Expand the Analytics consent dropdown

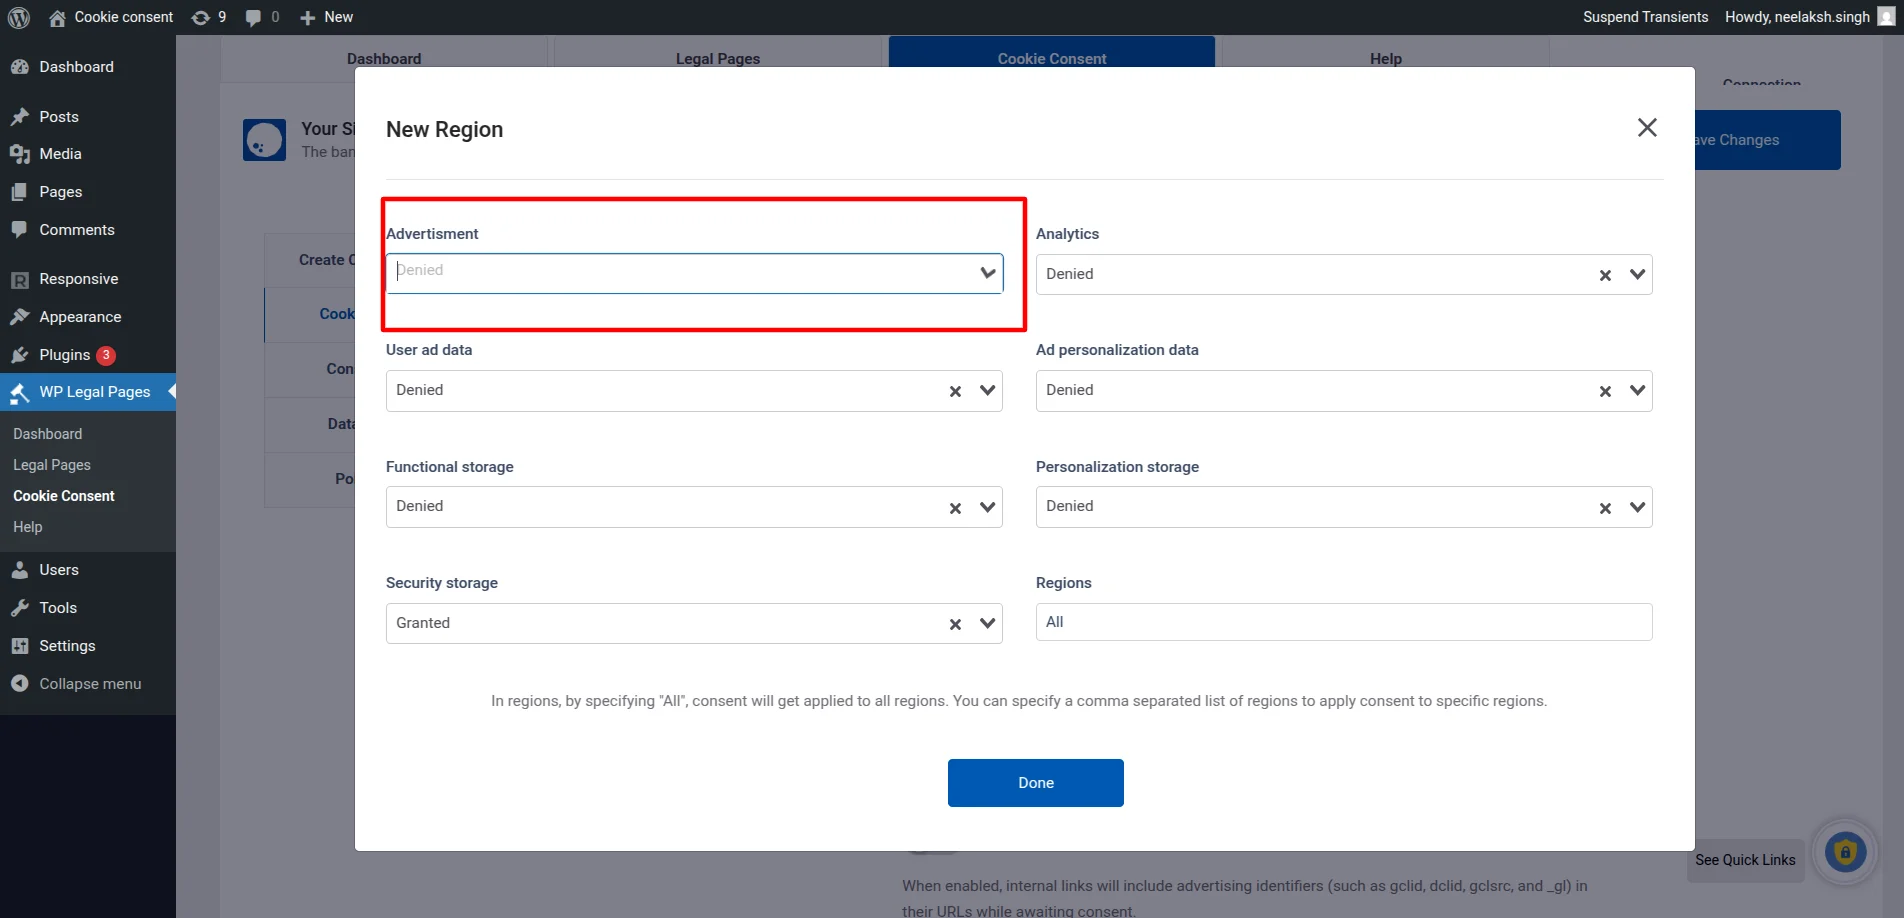coord(1637,274)
